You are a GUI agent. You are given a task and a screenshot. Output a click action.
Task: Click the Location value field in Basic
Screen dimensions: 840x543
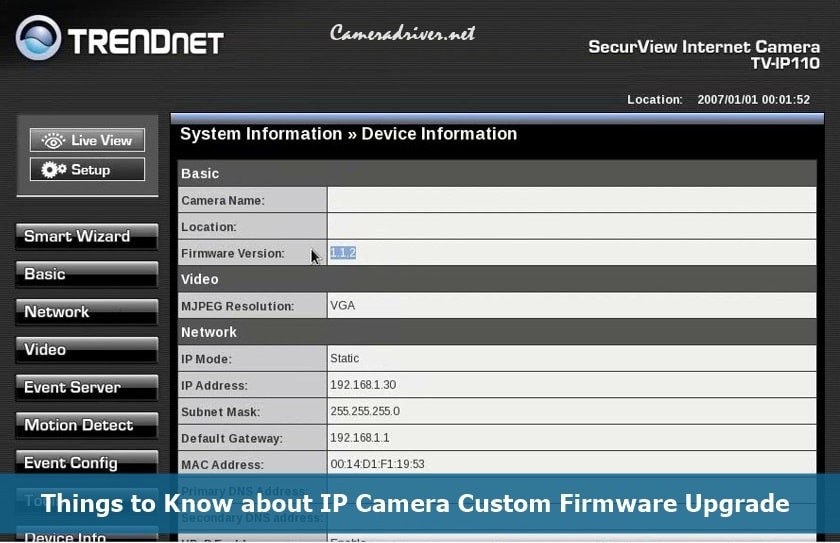pos(572,226)
